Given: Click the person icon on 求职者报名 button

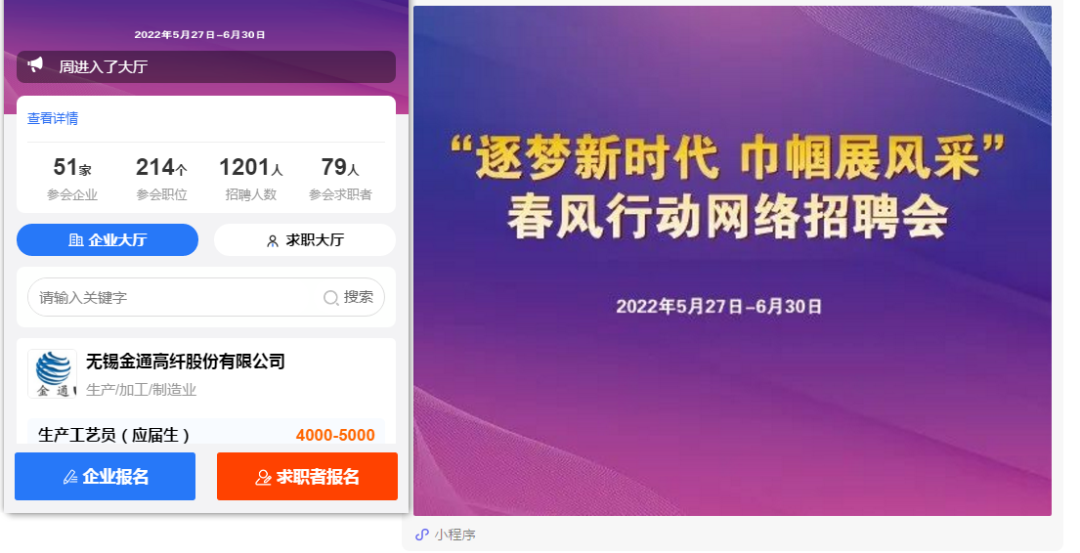Looking at the screenshot, I should 263,477.
